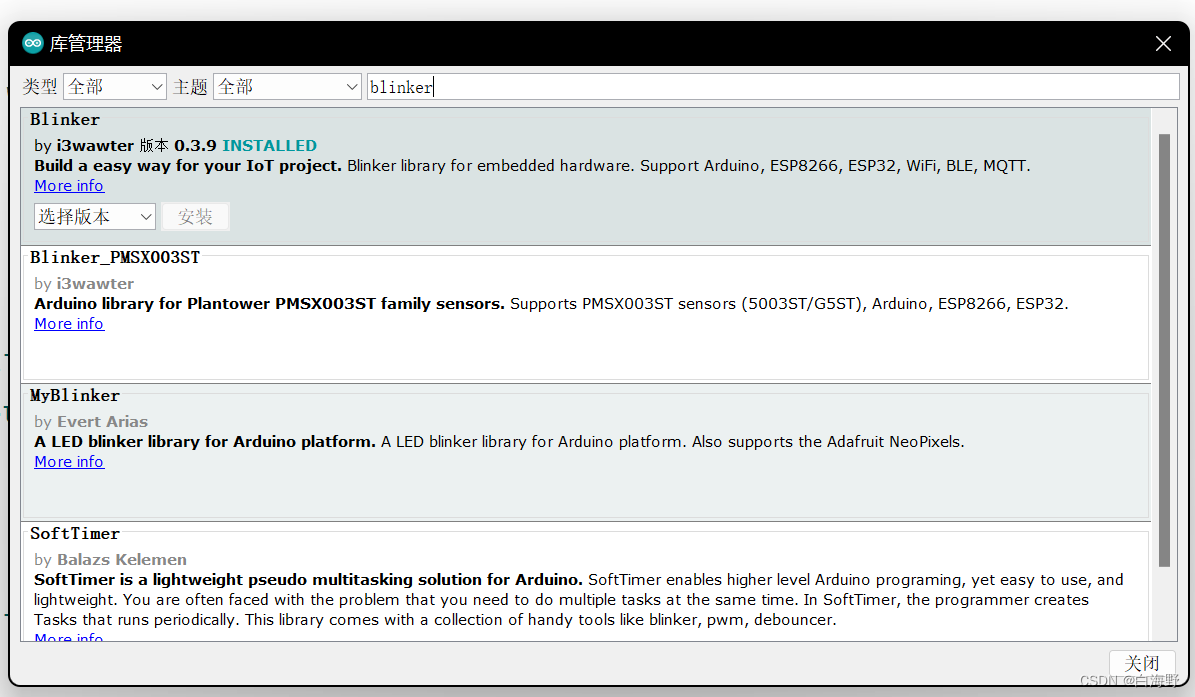This screenshot has width=1195, height=697.
Task: Click 'by i3wawter' under Blinker_PMSX003ST
Action: click(84, 283)
